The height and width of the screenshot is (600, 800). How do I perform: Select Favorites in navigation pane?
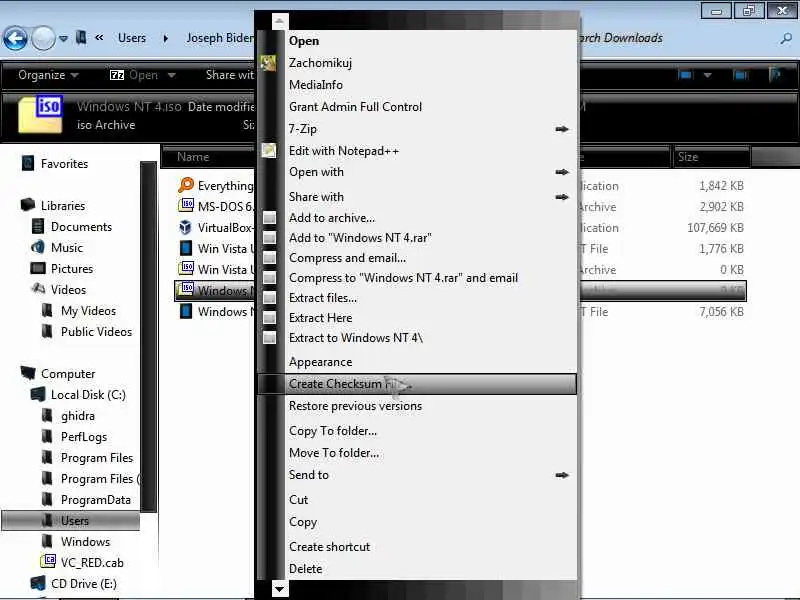point(64,164)
